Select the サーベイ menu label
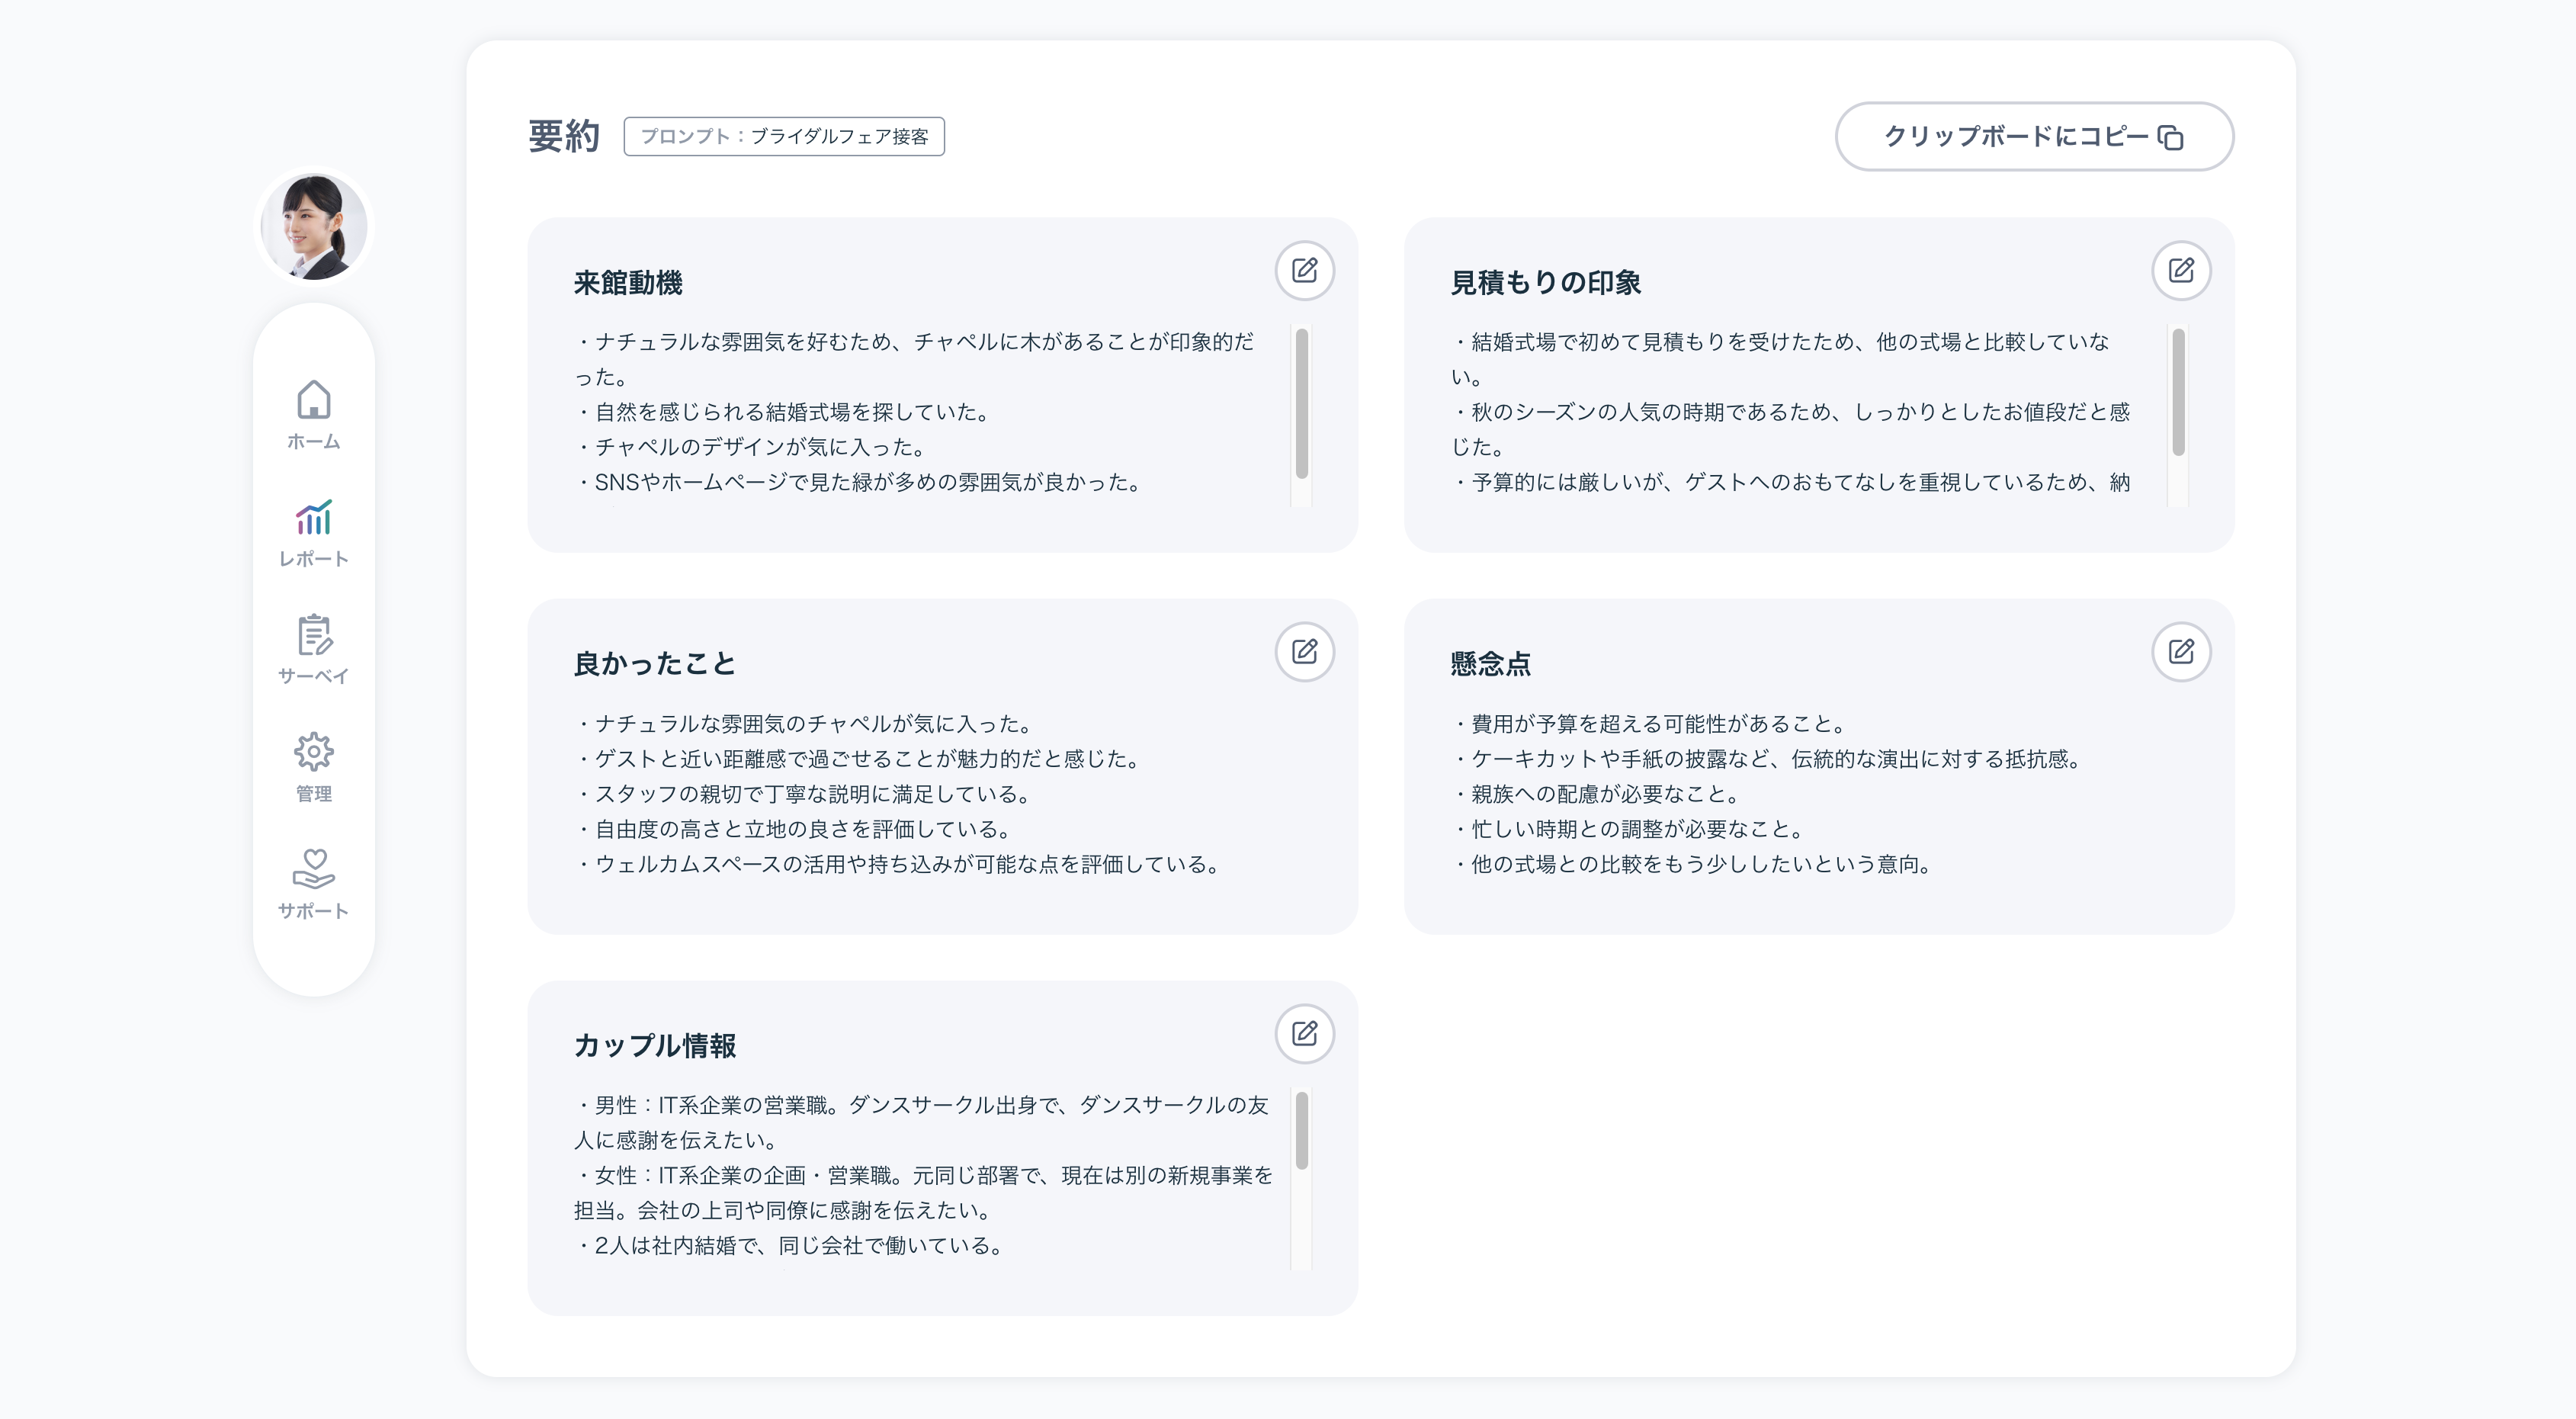This screenshot has width=2576, height=1419. (x=313, y=676)
